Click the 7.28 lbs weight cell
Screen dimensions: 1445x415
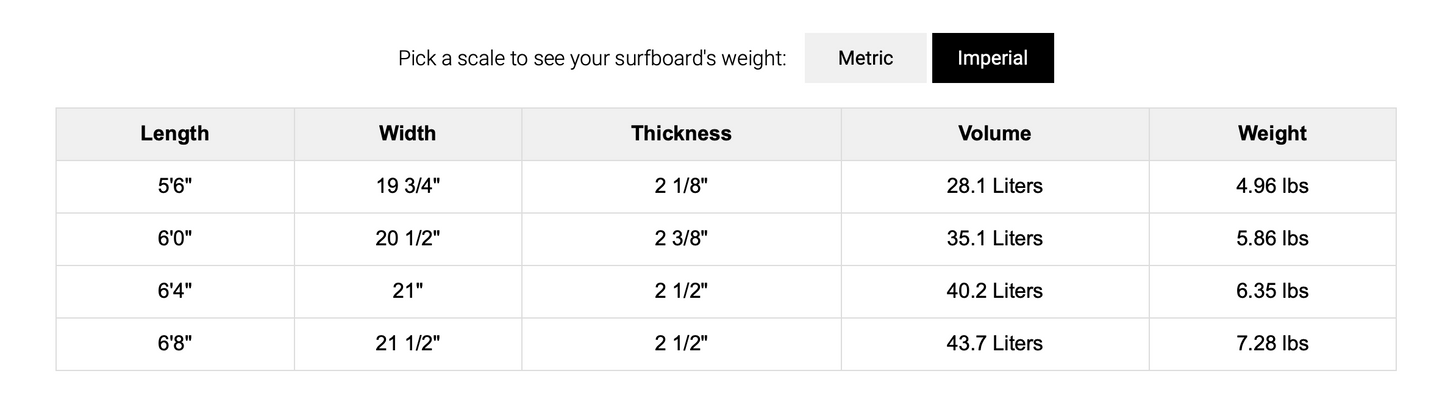1272,344
